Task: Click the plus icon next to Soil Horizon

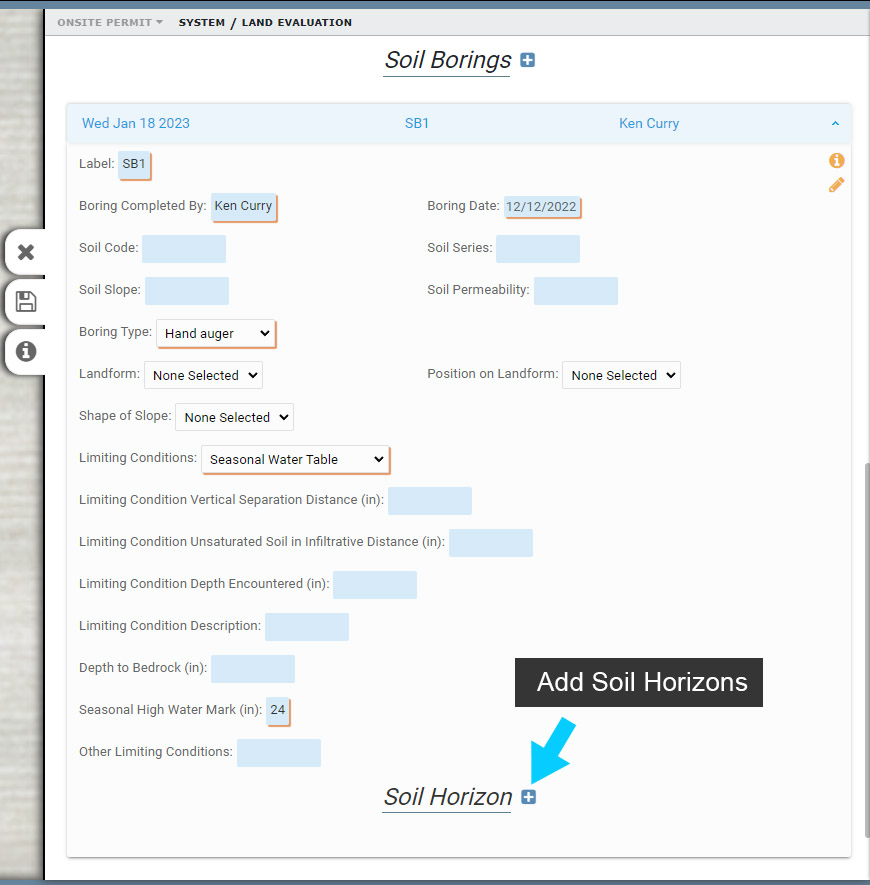Action: 529,797
